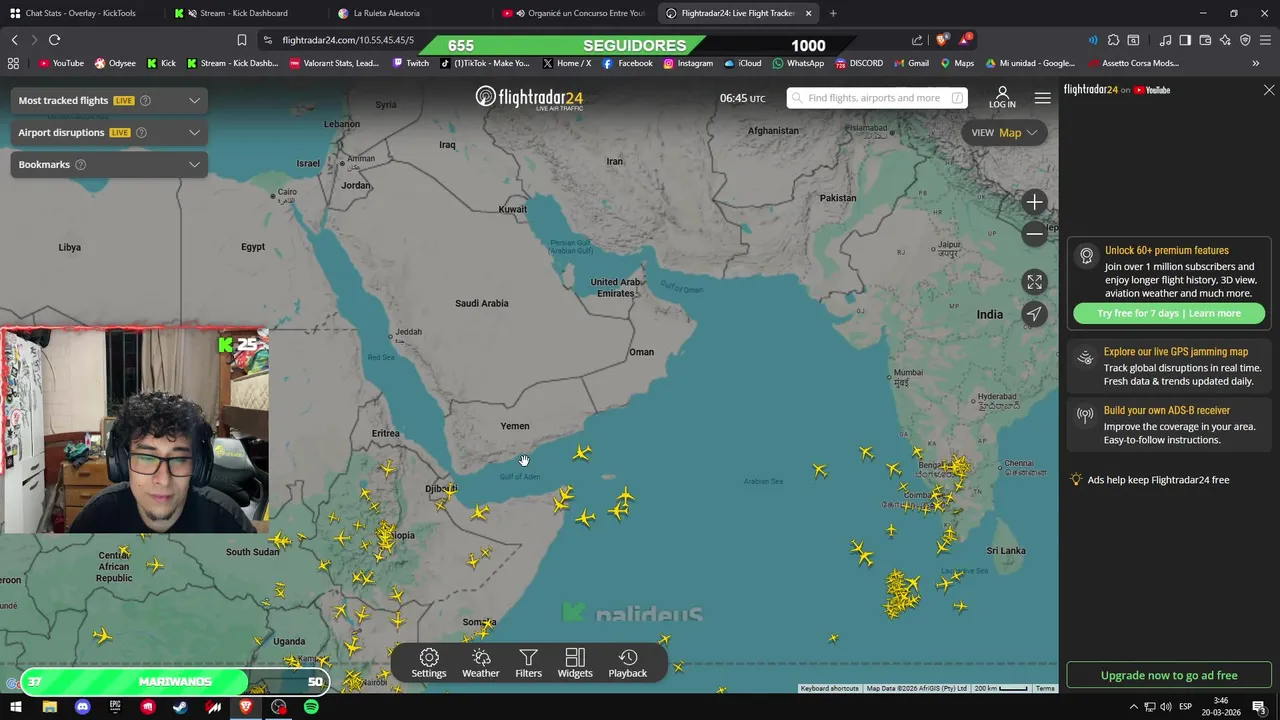The width and height of the screenshot is (1280, 720).
Task: Click the LOG IN user icon
Action: 1002,98
